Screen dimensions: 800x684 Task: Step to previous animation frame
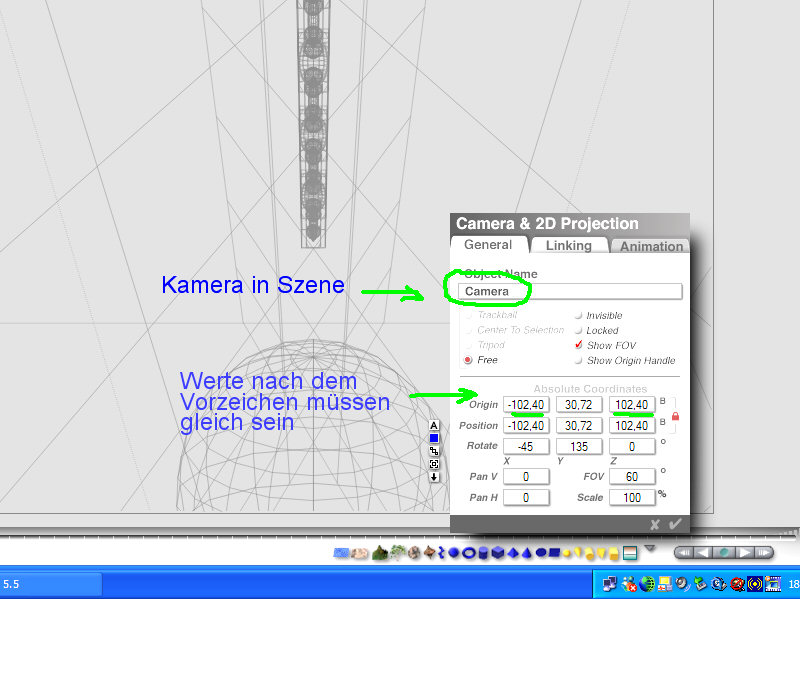pos(703,552)
